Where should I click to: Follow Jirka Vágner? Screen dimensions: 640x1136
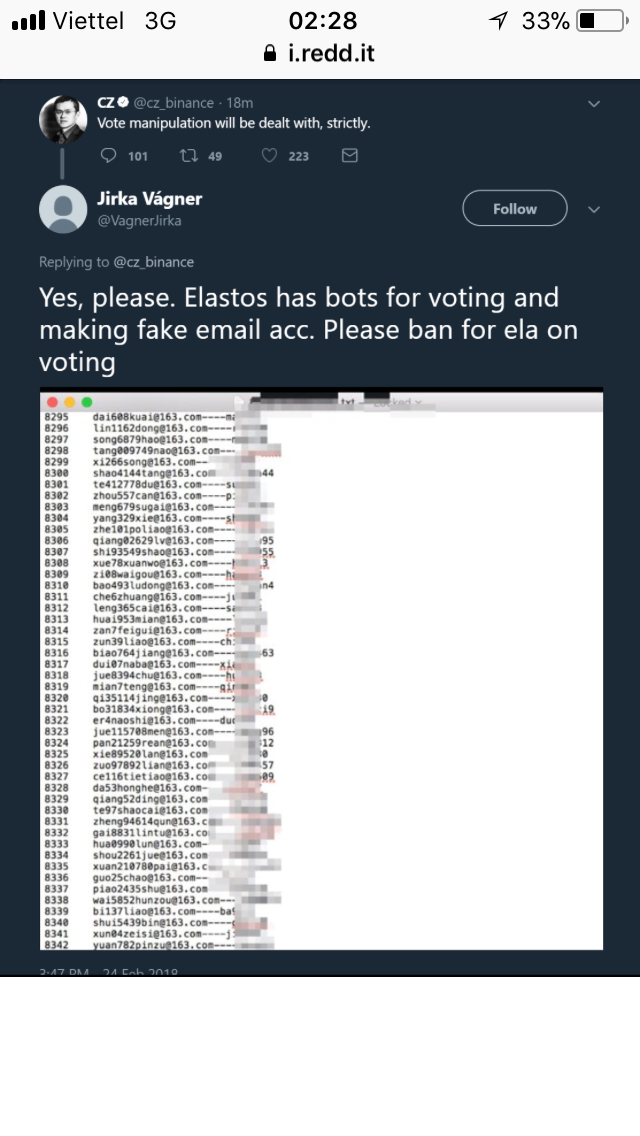514,209
